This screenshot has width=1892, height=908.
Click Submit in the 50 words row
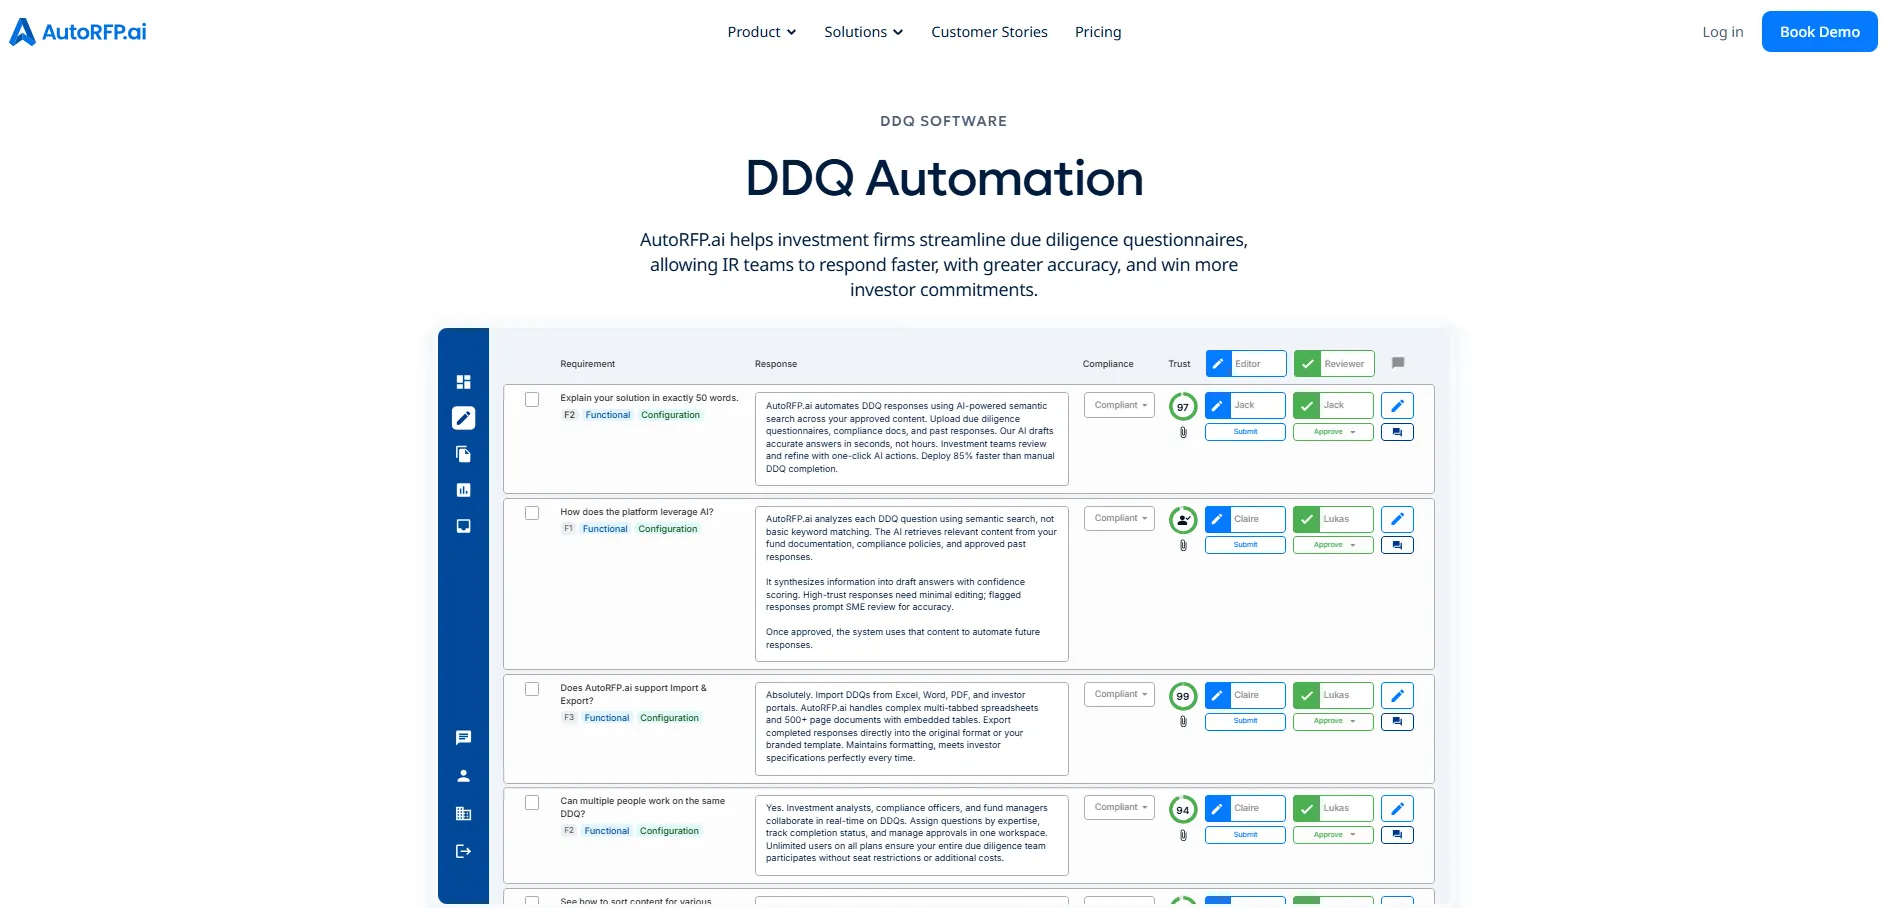1245,432
